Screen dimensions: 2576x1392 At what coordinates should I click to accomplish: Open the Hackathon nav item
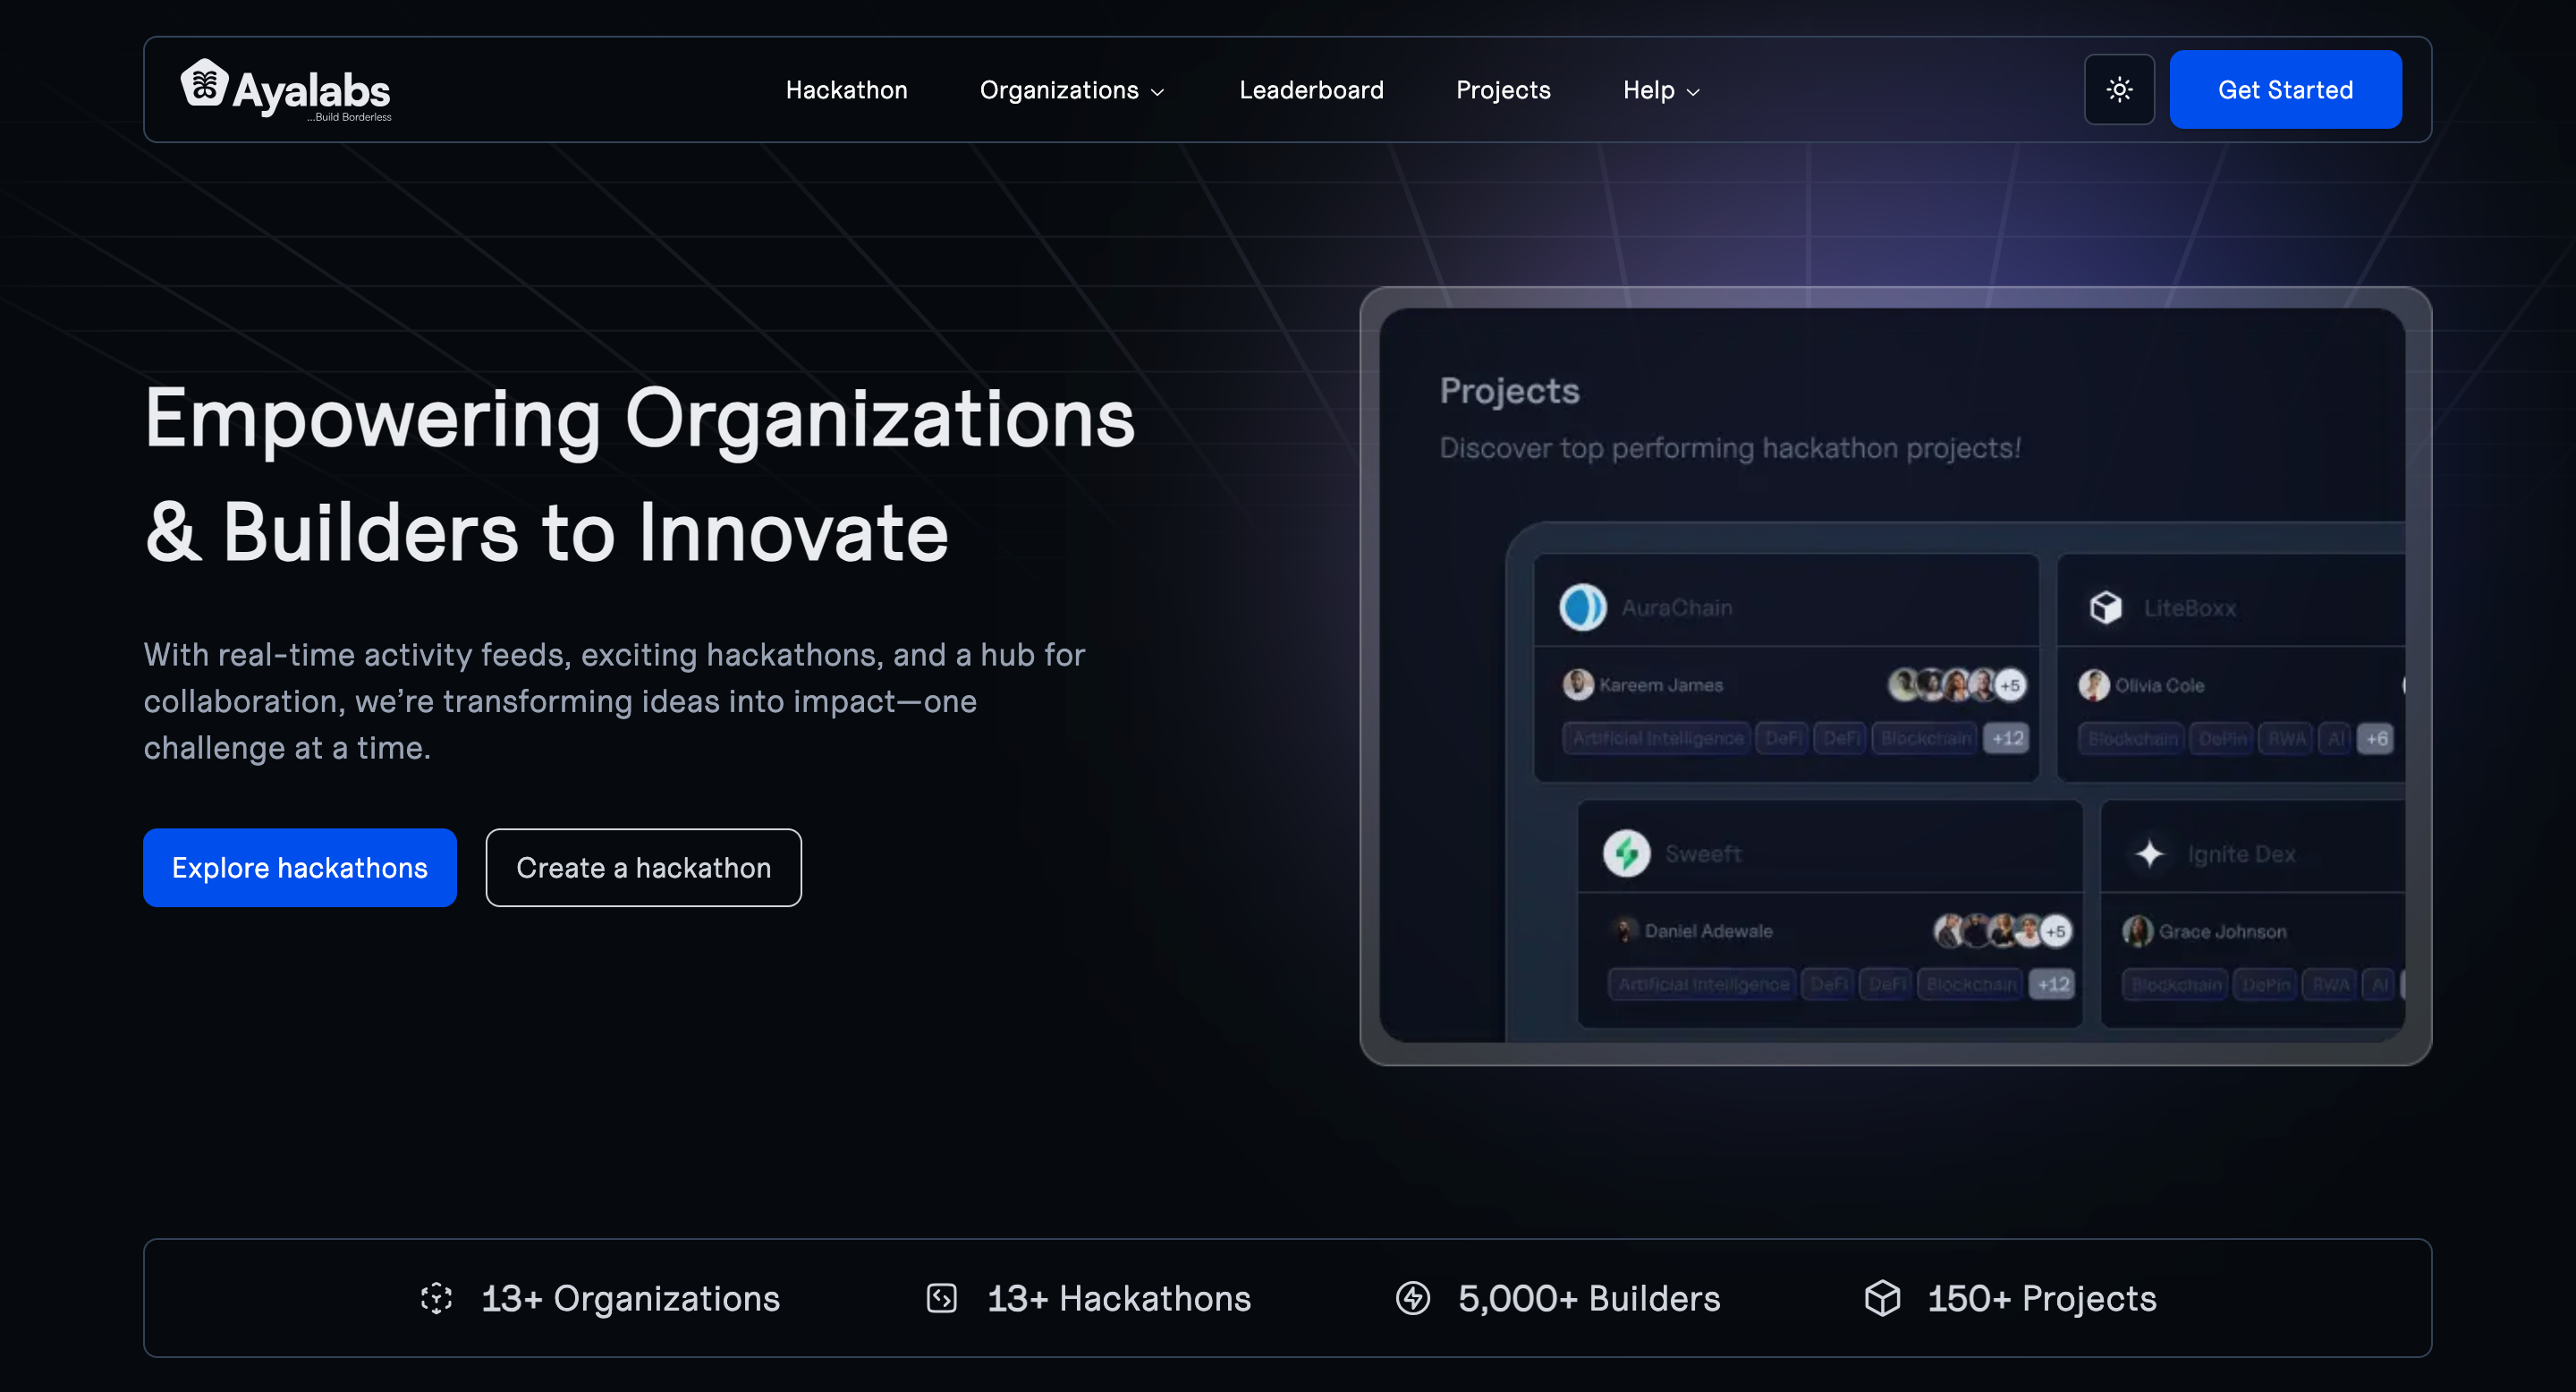846,90
